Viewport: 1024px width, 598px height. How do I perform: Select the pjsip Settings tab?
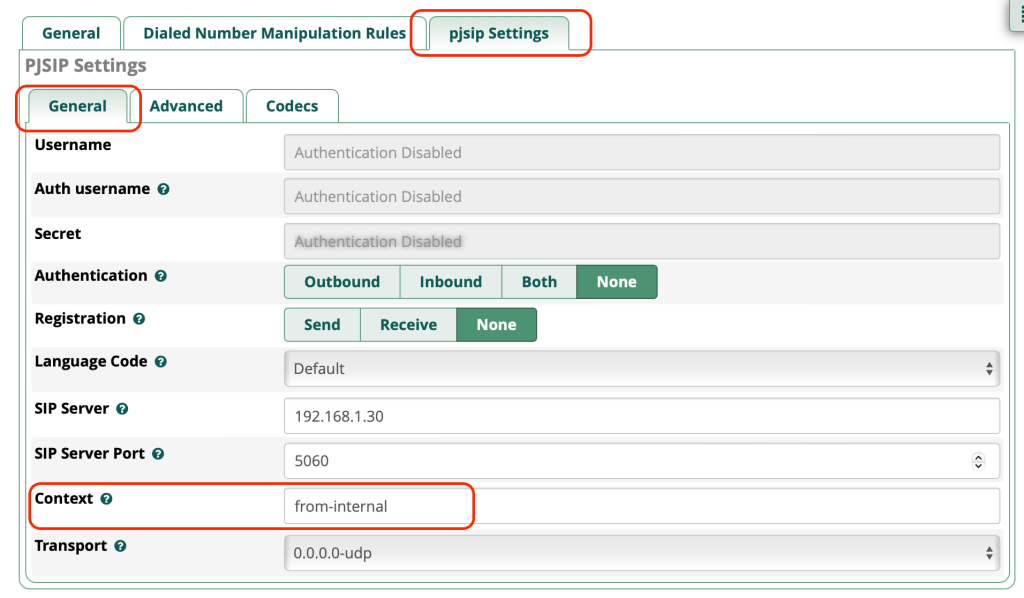point(499,33)
